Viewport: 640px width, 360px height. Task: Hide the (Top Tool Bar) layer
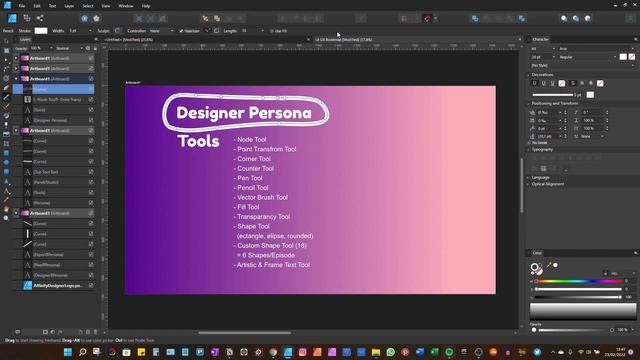pyautogui.click(x=91, y=172)
